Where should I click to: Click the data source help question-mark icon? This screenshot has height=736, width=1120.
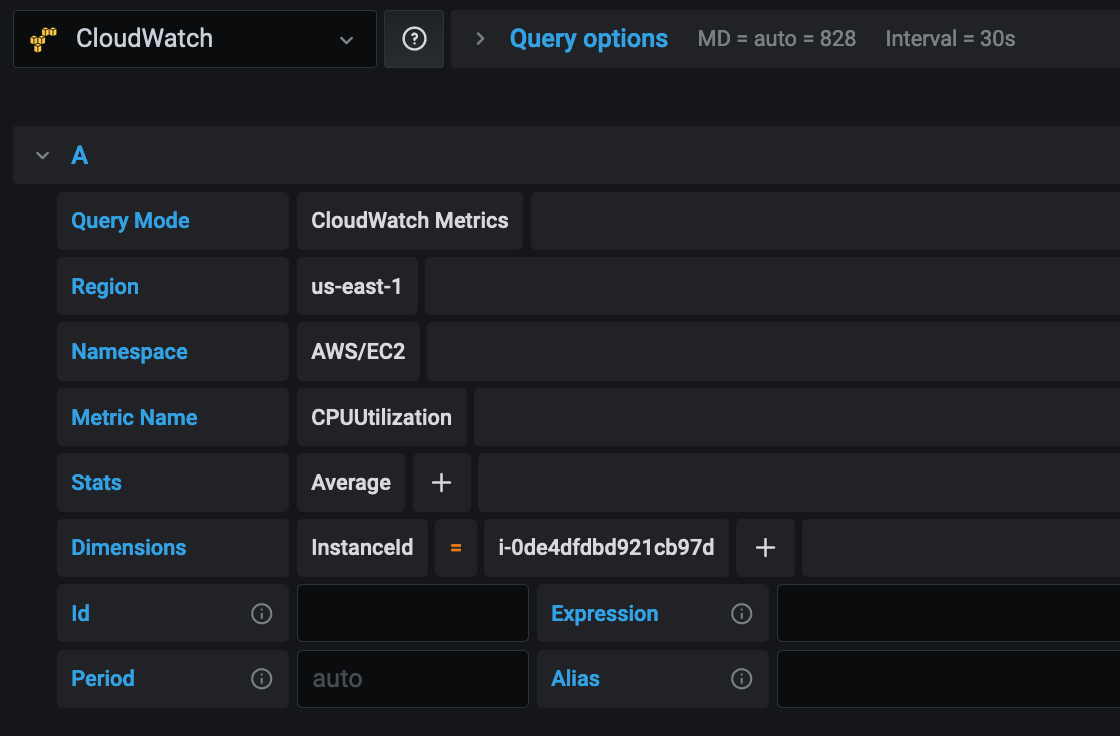point(414,39)
